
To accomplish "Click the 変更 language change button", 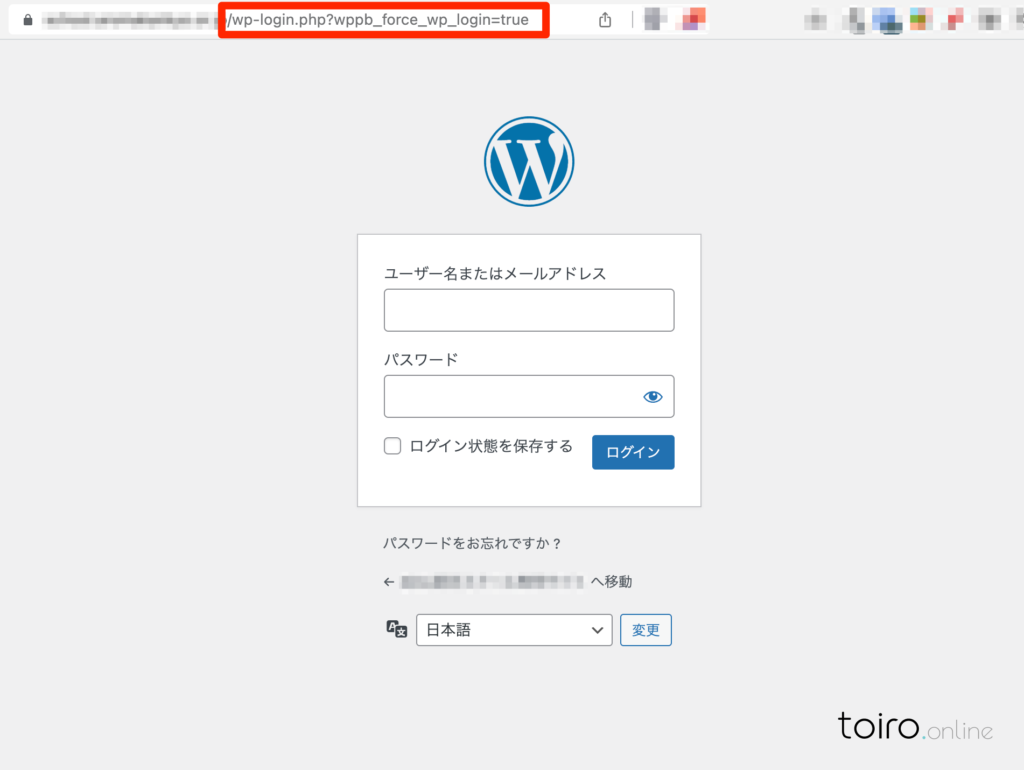I will click(x=646, y=630).
